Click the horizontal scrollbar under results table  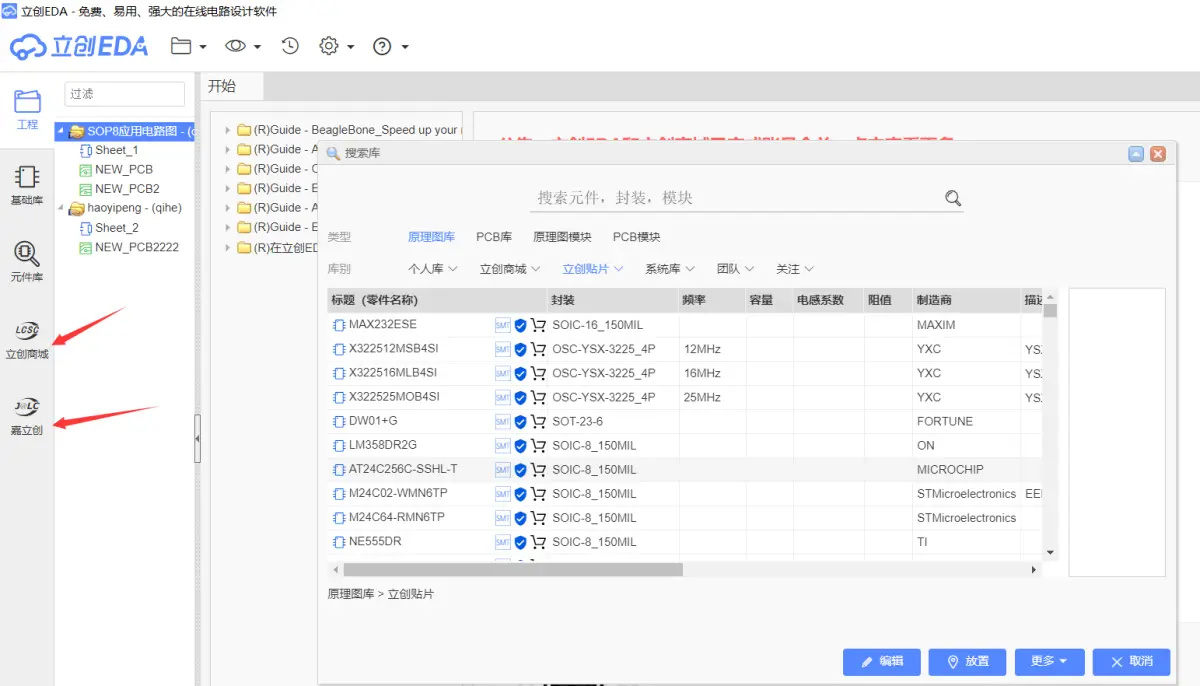(x=513, y=569)
